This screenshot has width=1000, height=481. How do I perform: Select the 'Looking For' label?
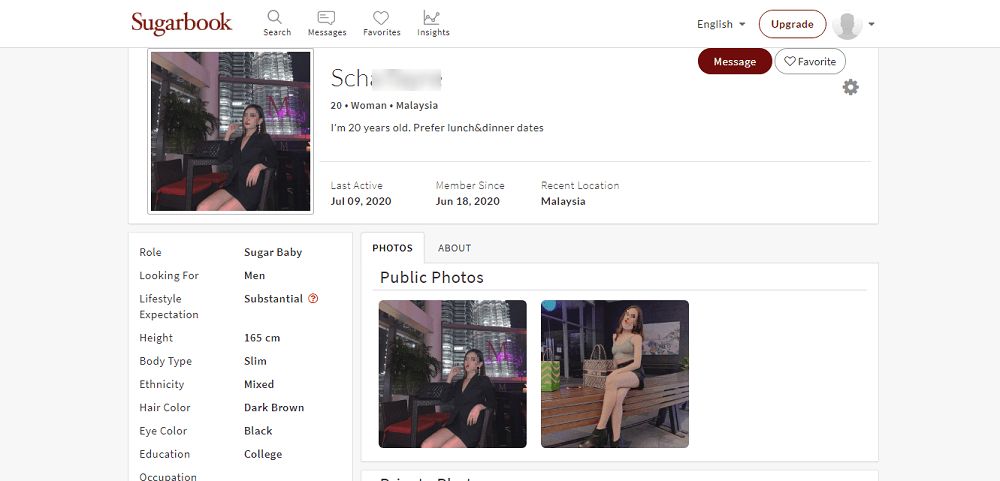pos(169,276)
